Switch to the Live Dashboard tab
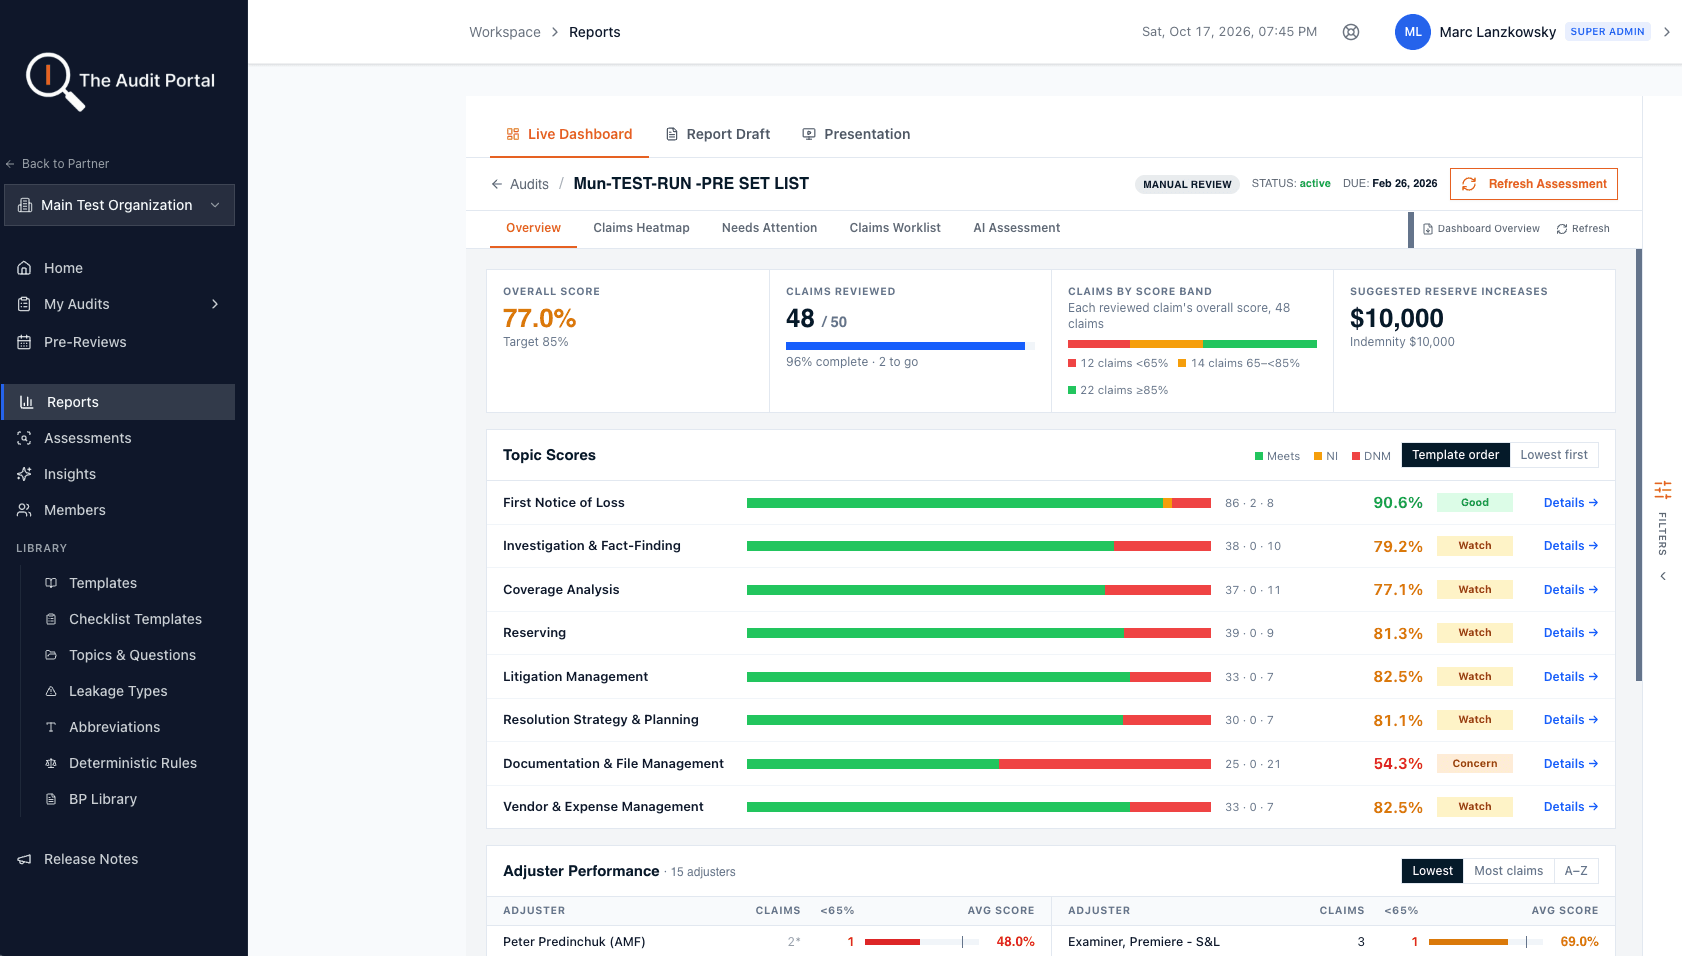Viewport: 1682px width, 956px height. click(x=569, y=134)
